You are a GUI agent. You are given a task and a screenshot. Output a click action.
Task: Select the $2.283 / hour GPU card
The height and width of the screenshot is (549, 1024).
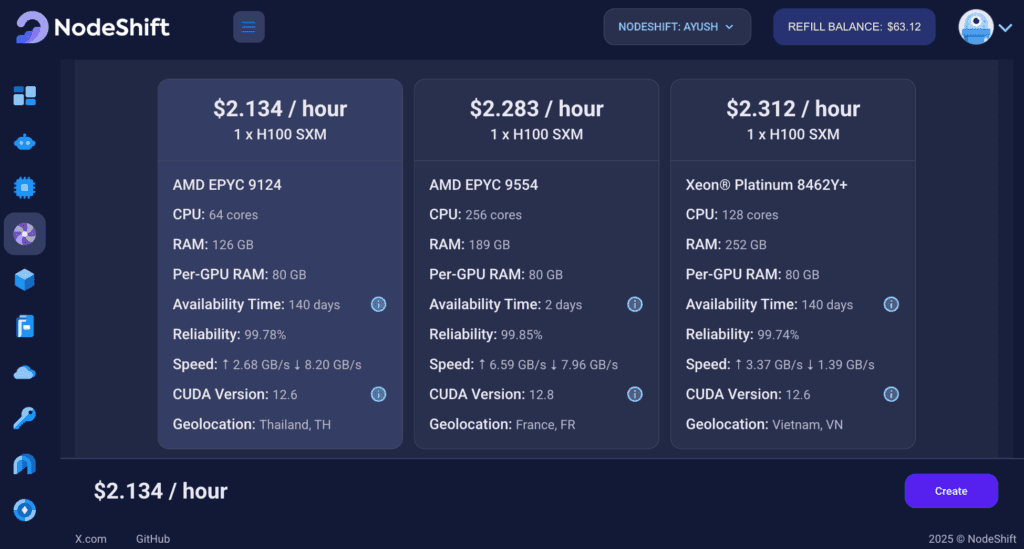pos(537,264)
